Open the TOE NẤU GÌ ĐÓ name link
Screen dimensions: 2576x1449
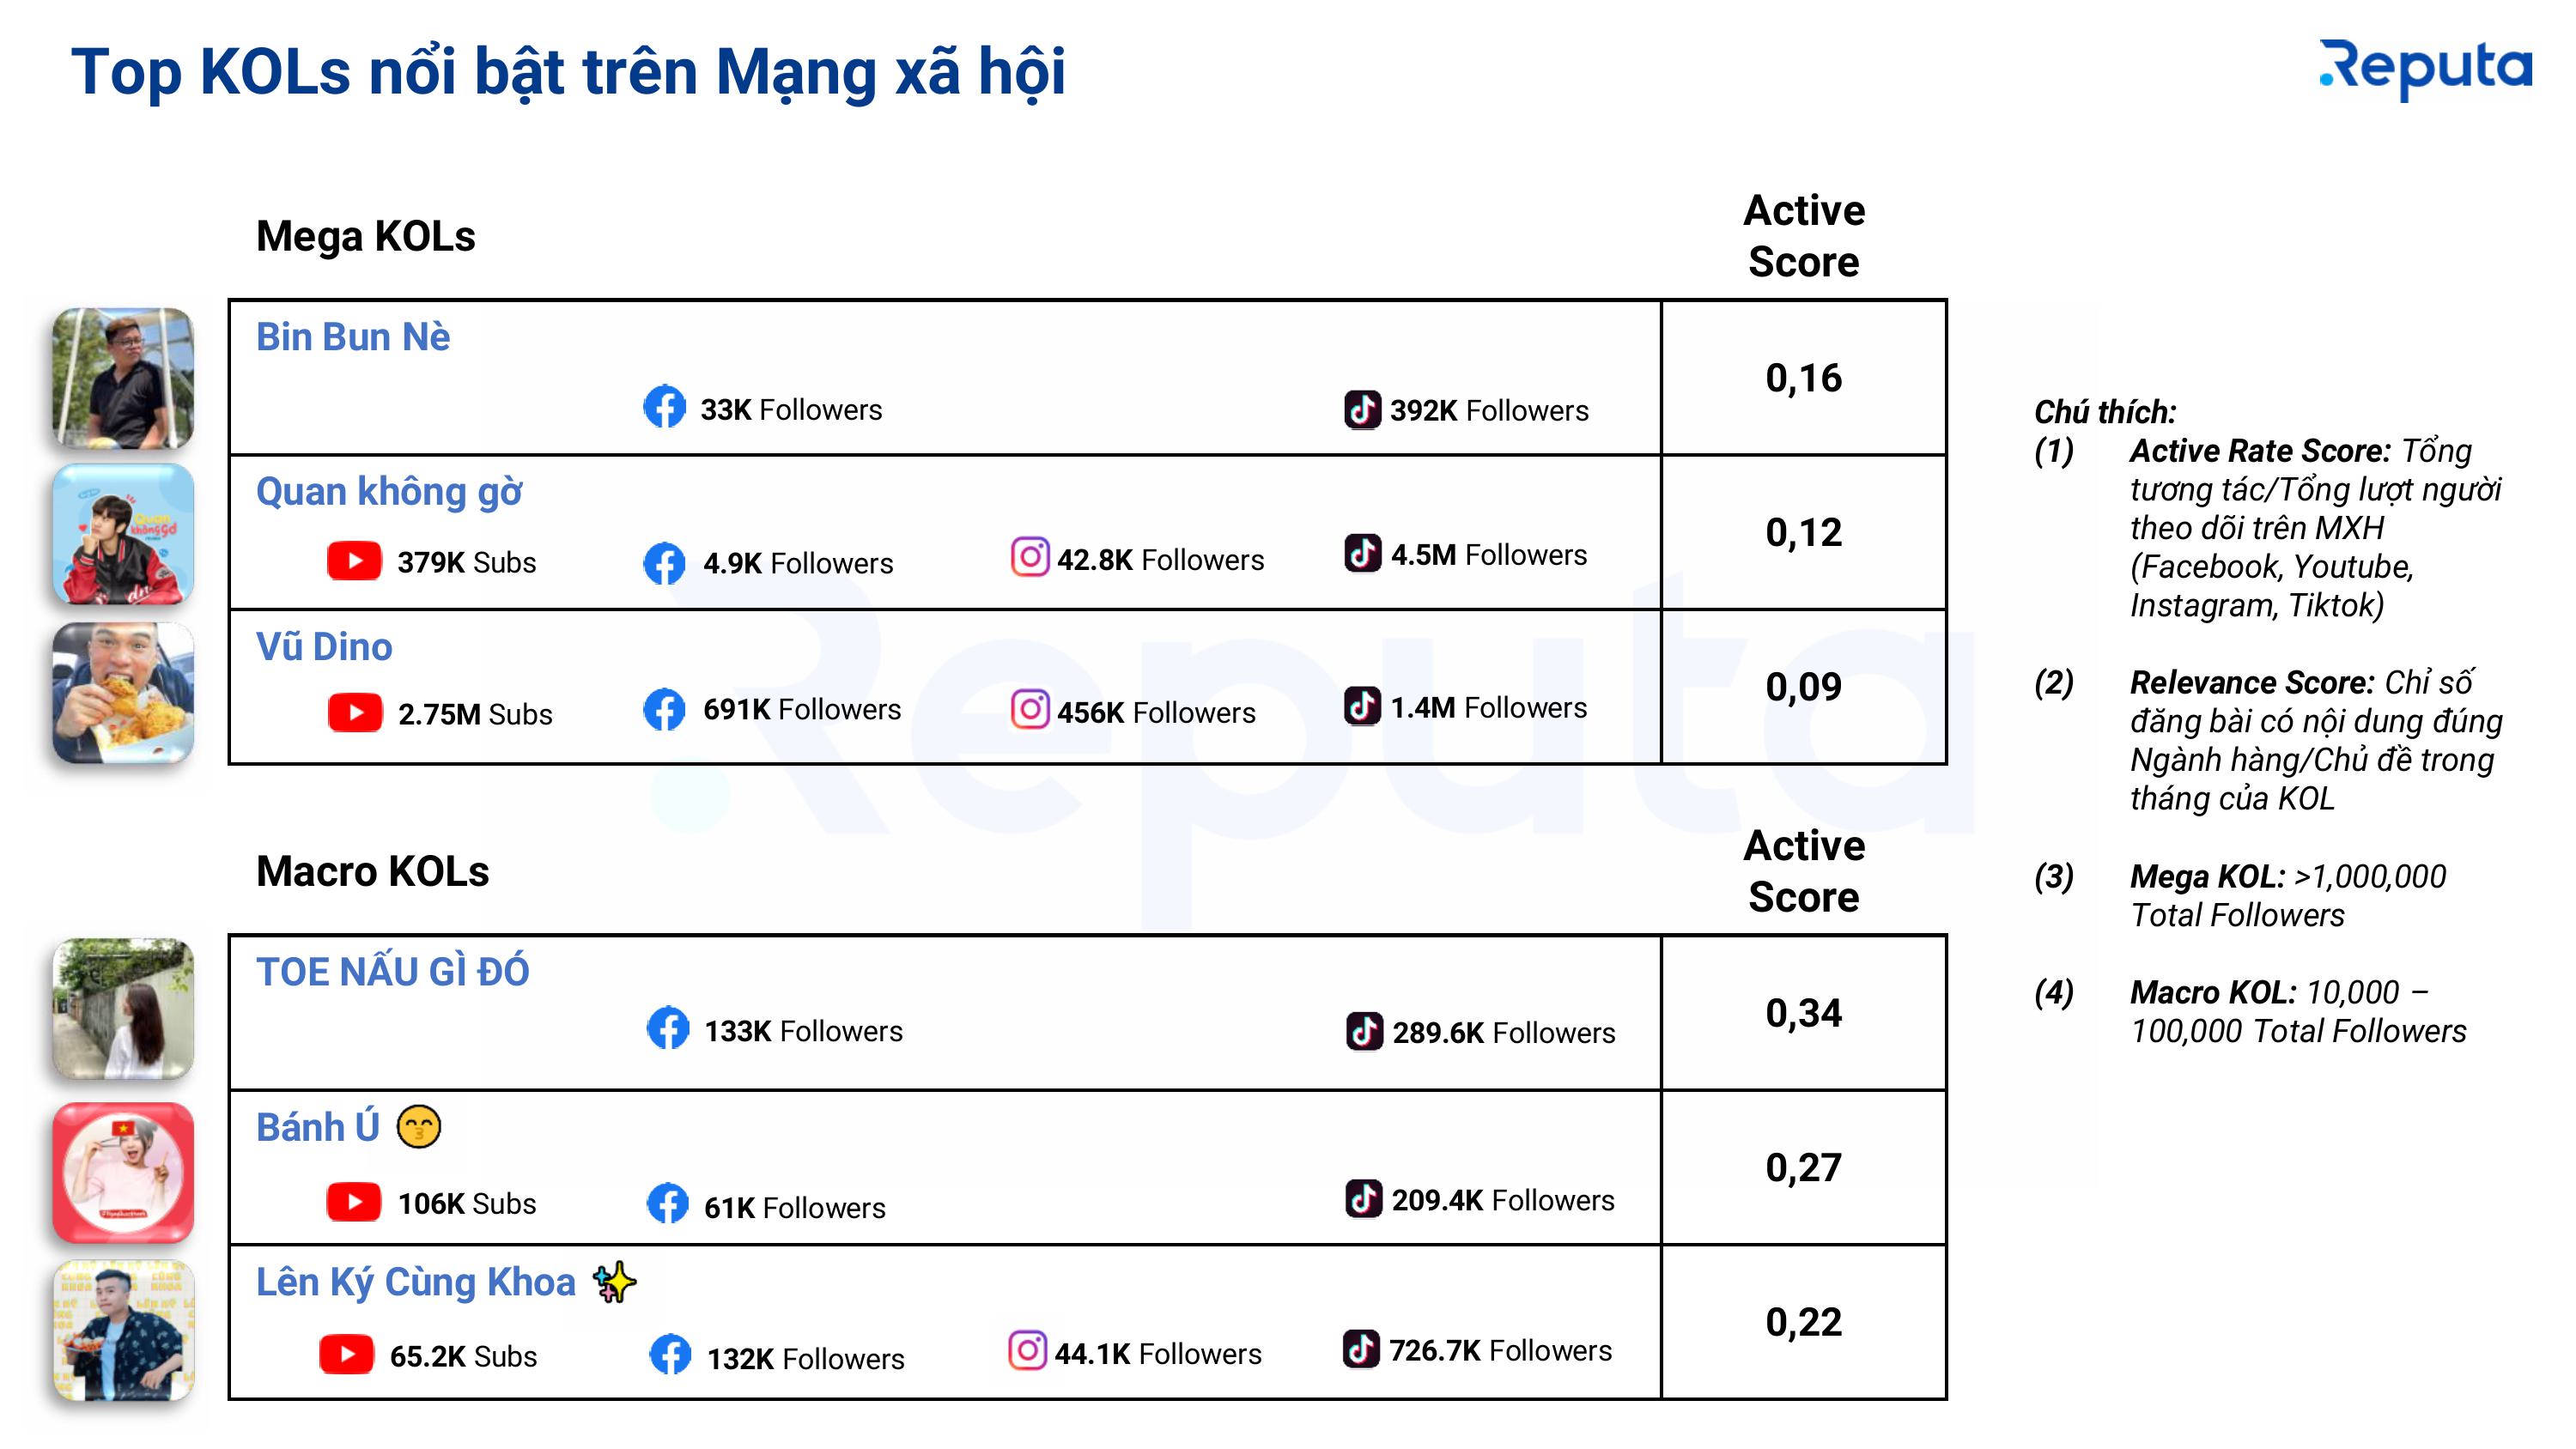tap(392, 971)
